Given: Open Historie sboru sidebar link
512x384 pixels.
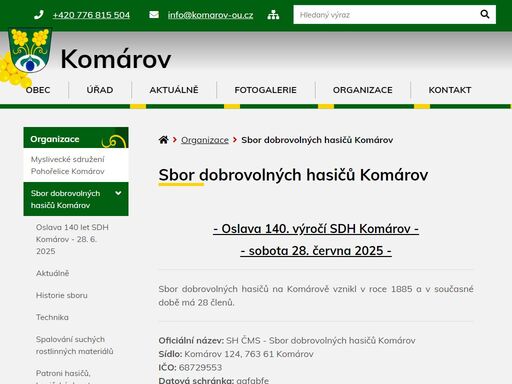Looking at the screenshot, I should (x=62, y=295).
